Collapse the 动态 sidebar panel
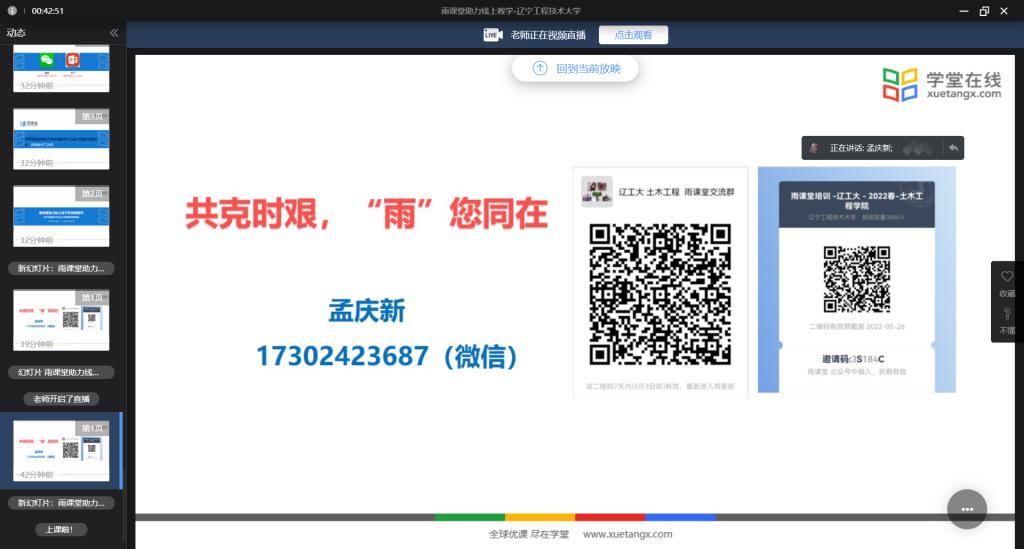This screenshot has height=549, width=1024. [x=114, y=33]
